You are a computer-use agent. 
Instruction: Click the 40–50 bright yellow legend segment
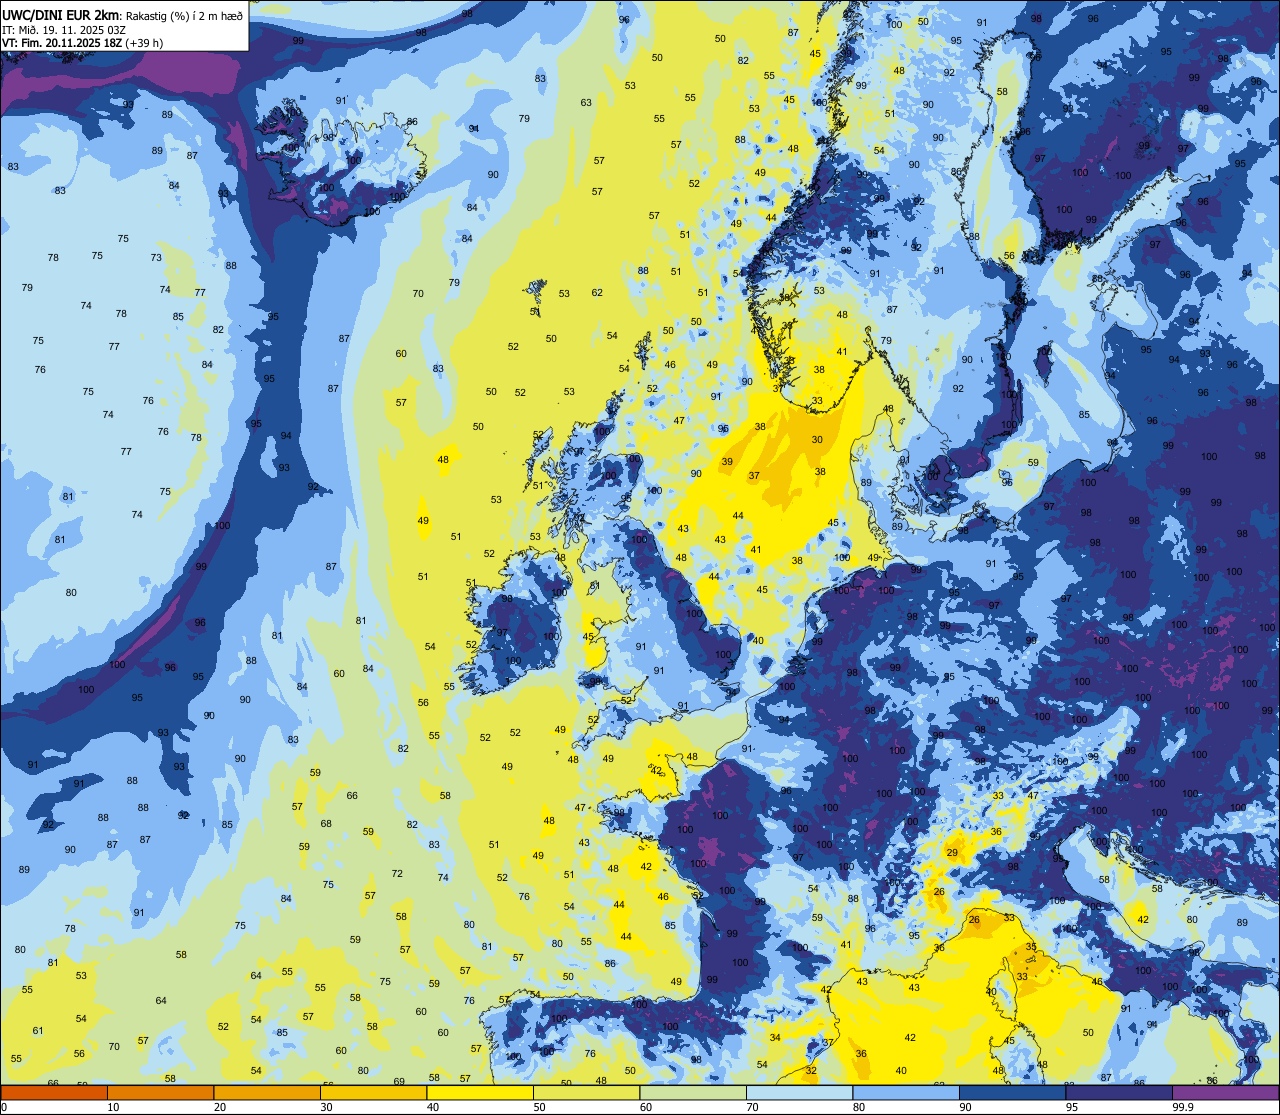tap(480, 1092)
